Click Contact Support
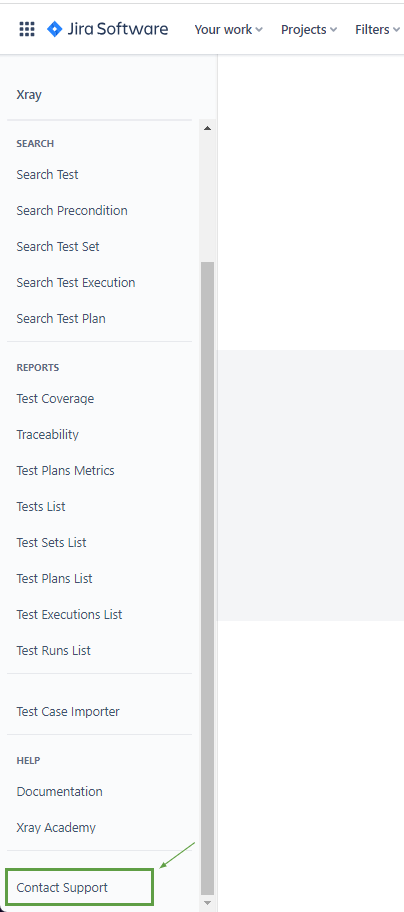This screenshot has width=404, height=912. click(x=80, y=887)
